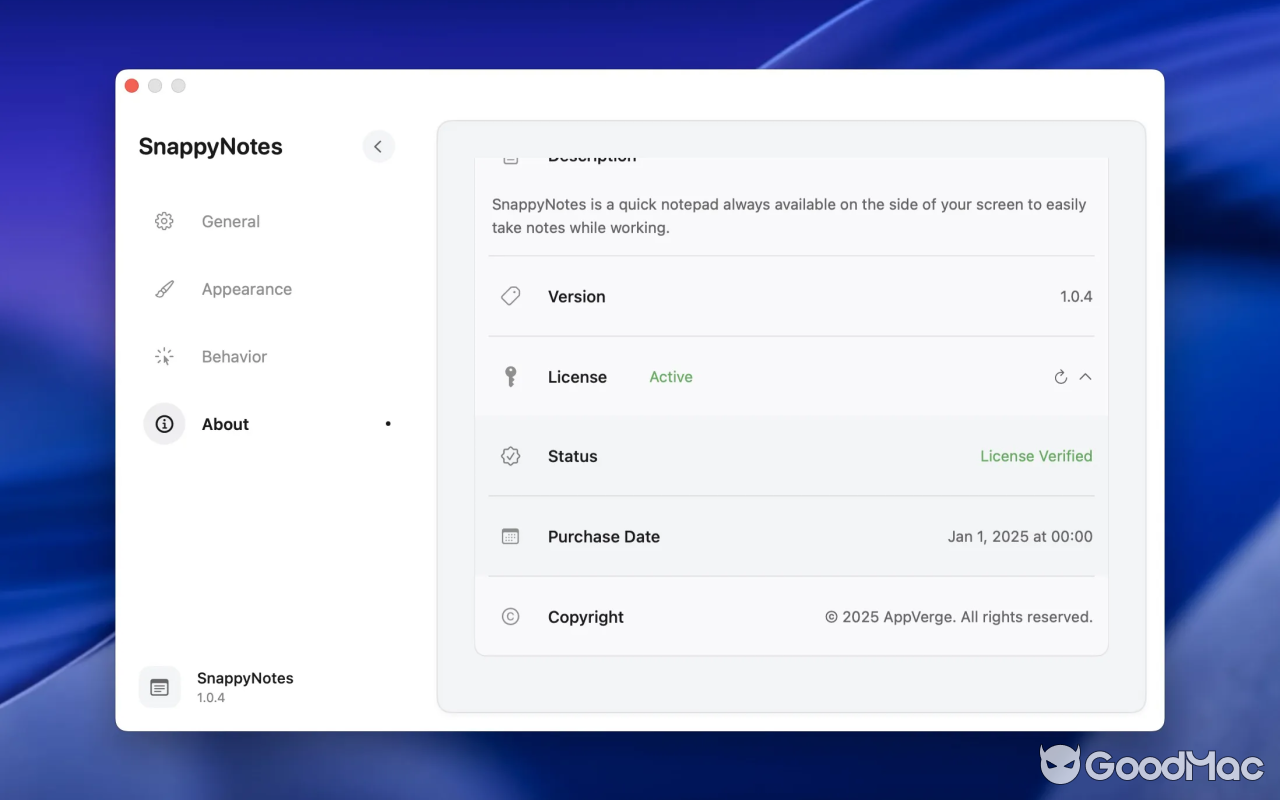Click the update indicator dot beside About
The width and height of the screenshot is (1280, 800).
pos(387,423)
